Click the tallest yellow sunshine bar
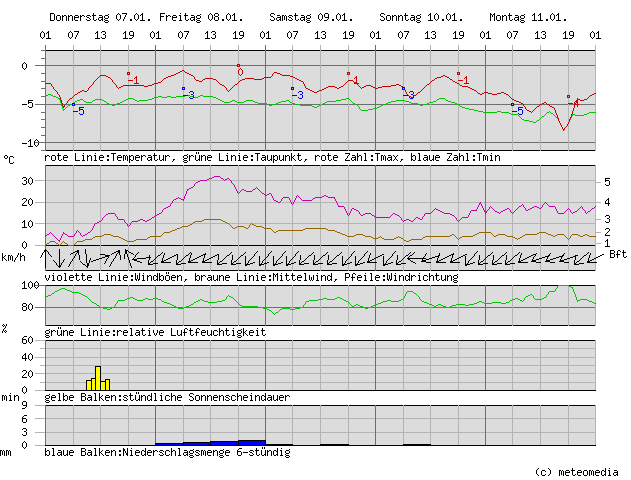 pos(98,377)
